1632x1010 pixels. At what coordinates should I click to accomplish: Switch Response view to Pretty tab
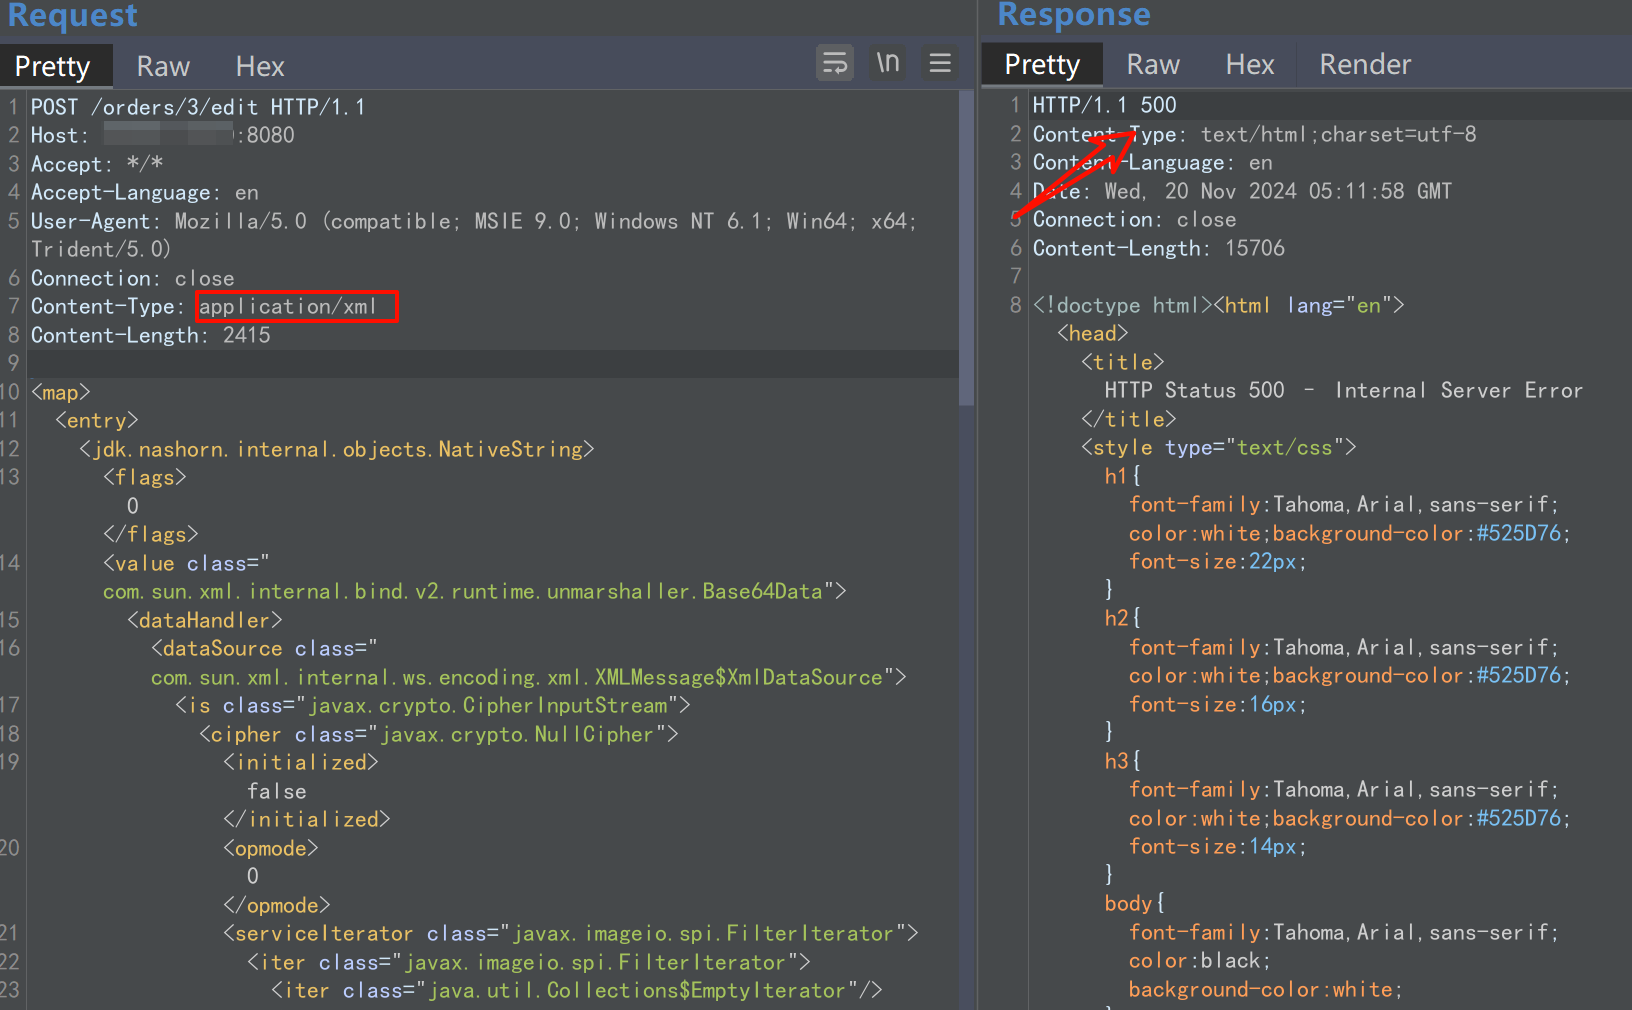tap(1042, 64)
